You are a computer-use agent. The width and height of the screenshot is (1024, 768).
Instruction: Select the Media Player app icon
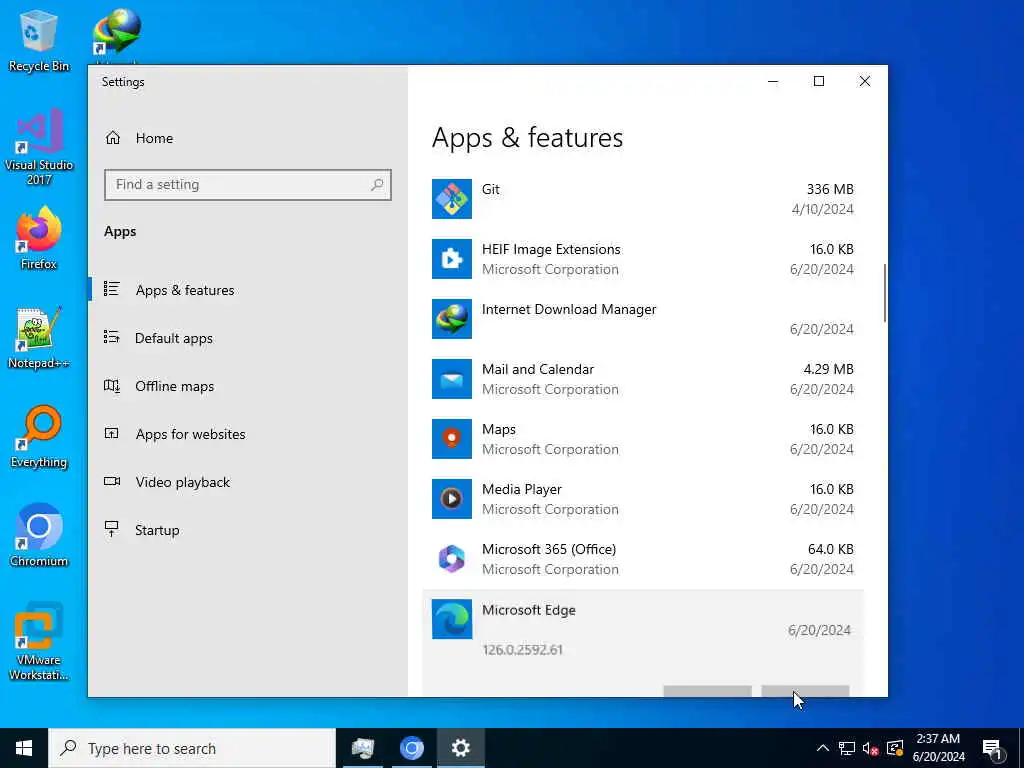(451, 499)
